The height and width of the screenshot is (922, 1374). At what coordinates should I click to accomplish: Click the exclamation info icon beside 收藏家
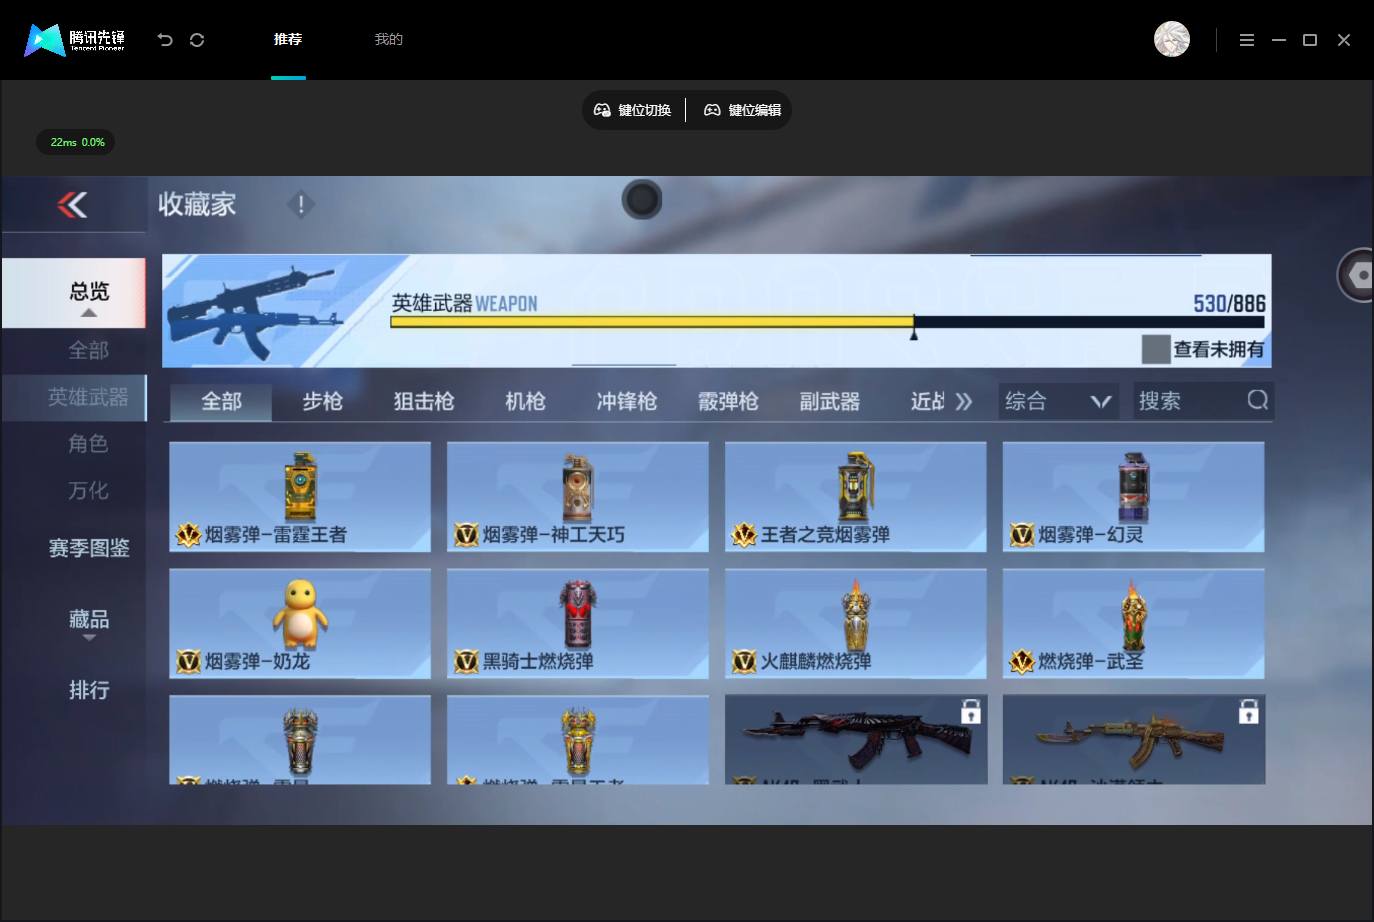tap(300, 204)
